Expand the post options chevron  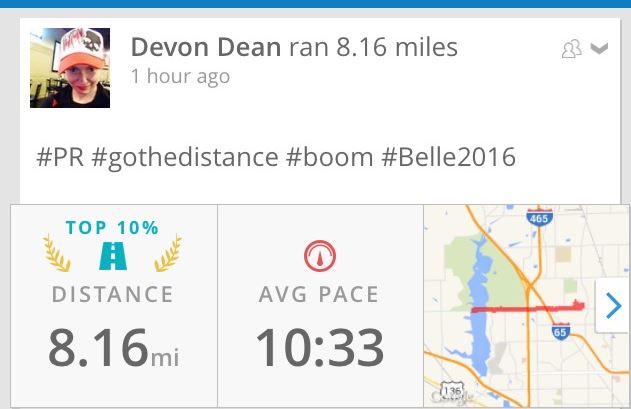click(599, 49)
